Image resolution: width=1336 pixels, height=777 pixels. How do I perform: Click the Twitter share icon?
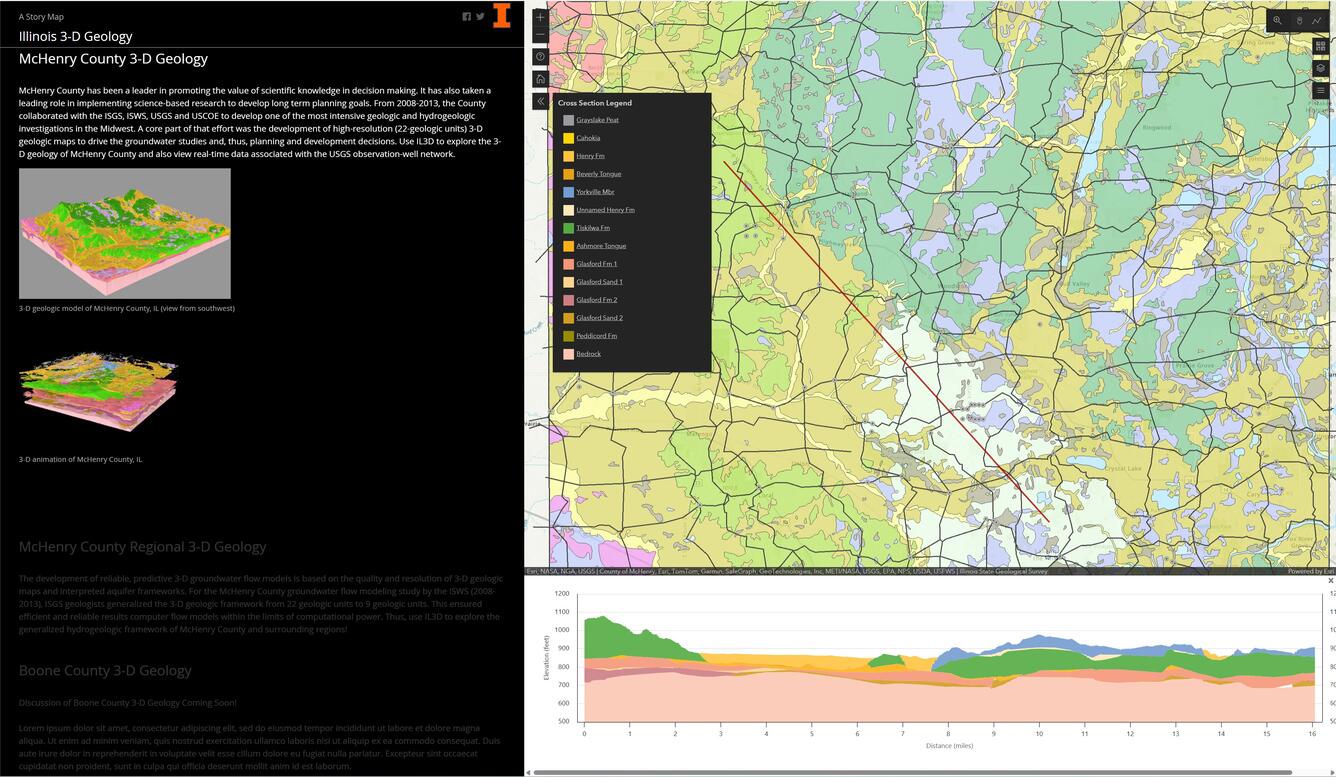pyautogui.click(x=481, y=16)
